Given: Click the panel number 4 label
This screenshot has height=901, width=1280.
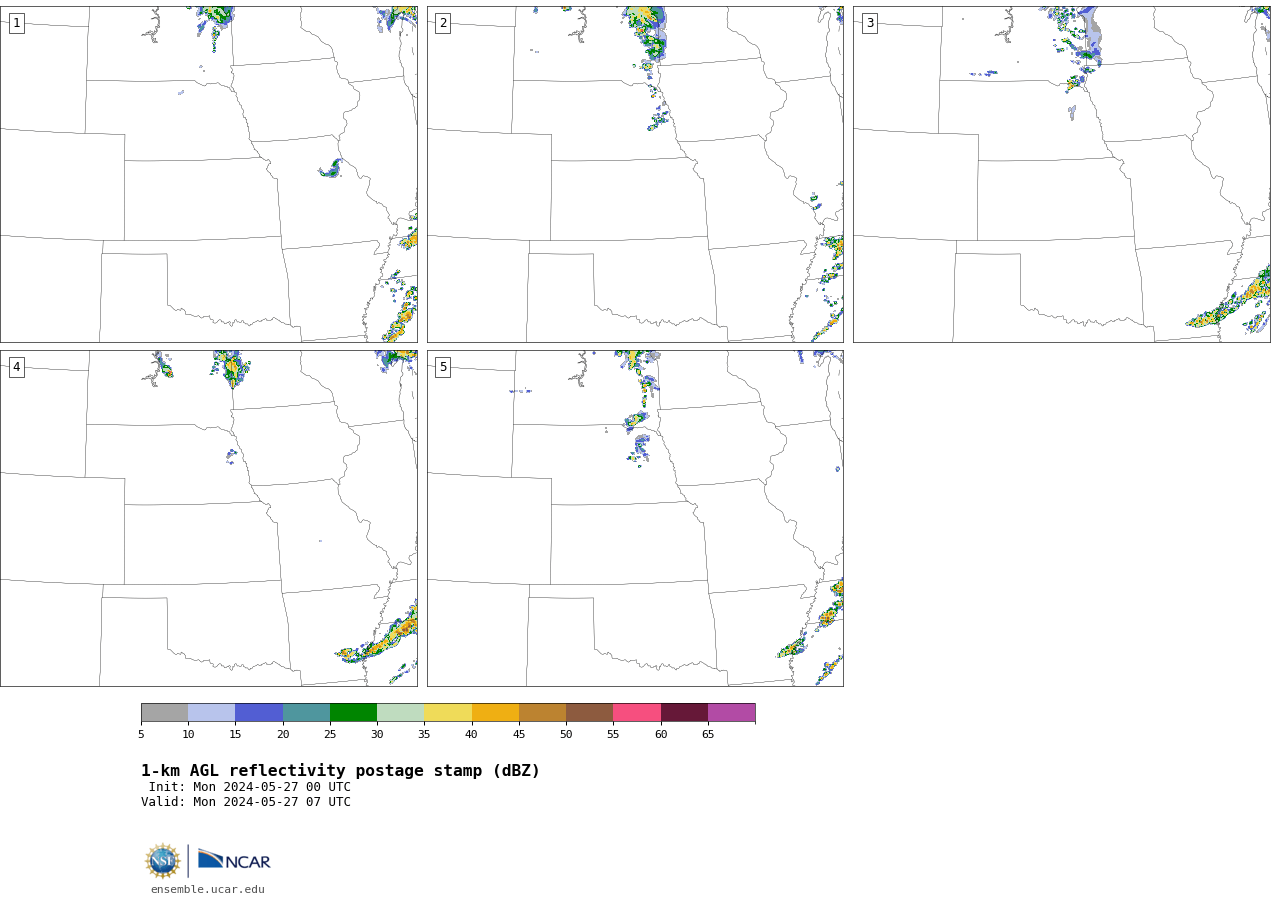Looking at the screenshot, I should pos(16,367).
